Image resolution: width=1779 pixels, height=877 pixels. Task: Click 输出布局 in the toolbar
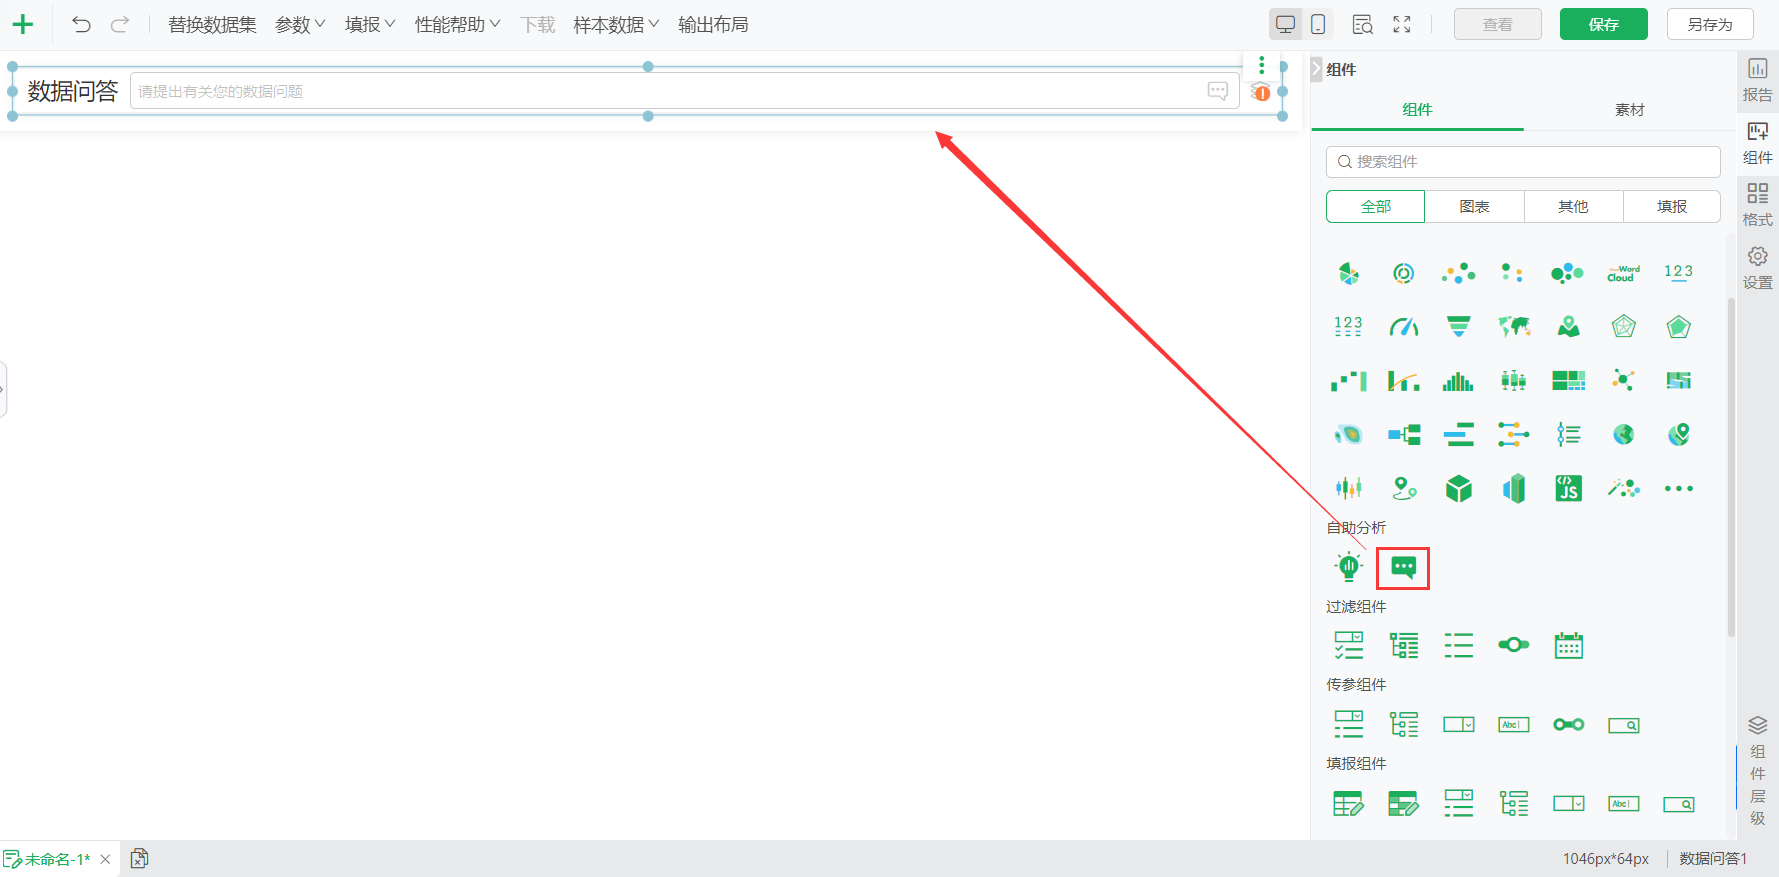coord(713,25)
